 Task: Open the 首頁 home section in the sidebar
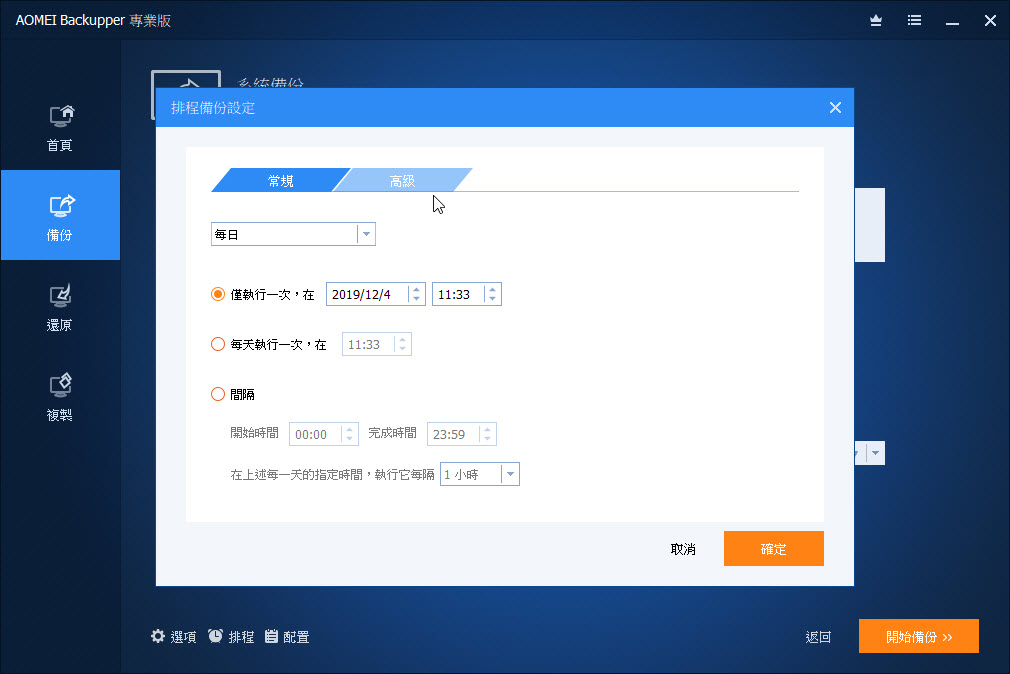[x=60, y=128]
